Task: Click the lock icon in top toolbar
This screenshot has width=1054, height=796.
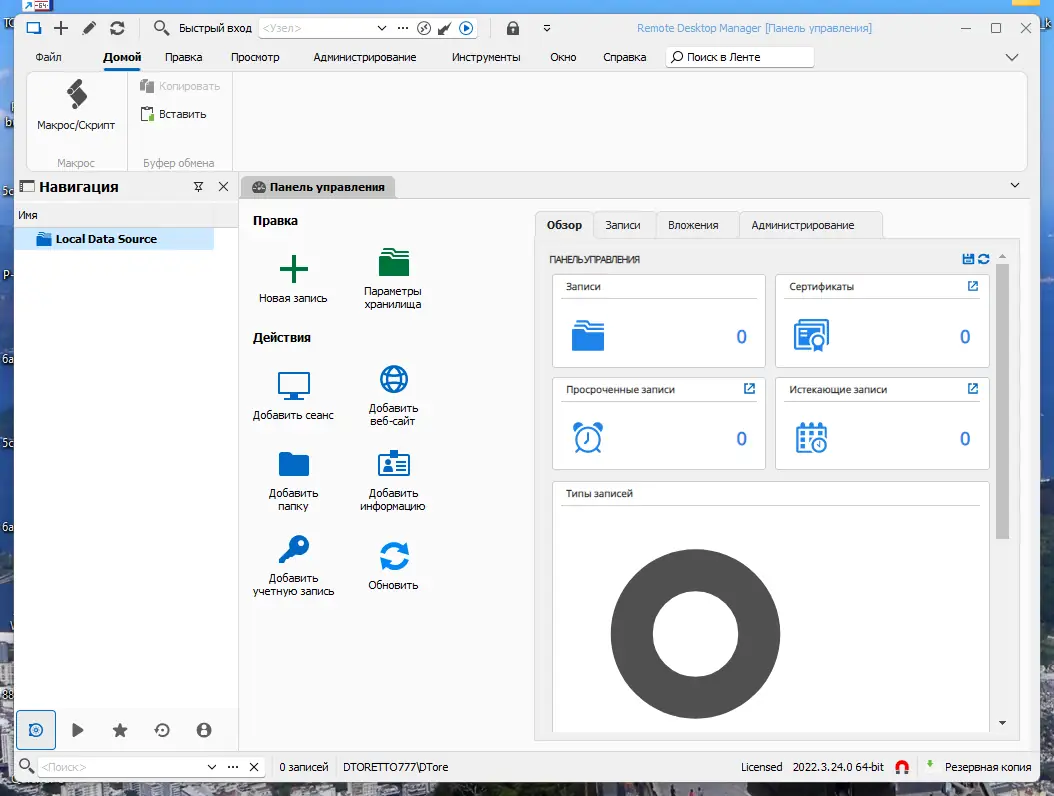Action: (513, 28)
